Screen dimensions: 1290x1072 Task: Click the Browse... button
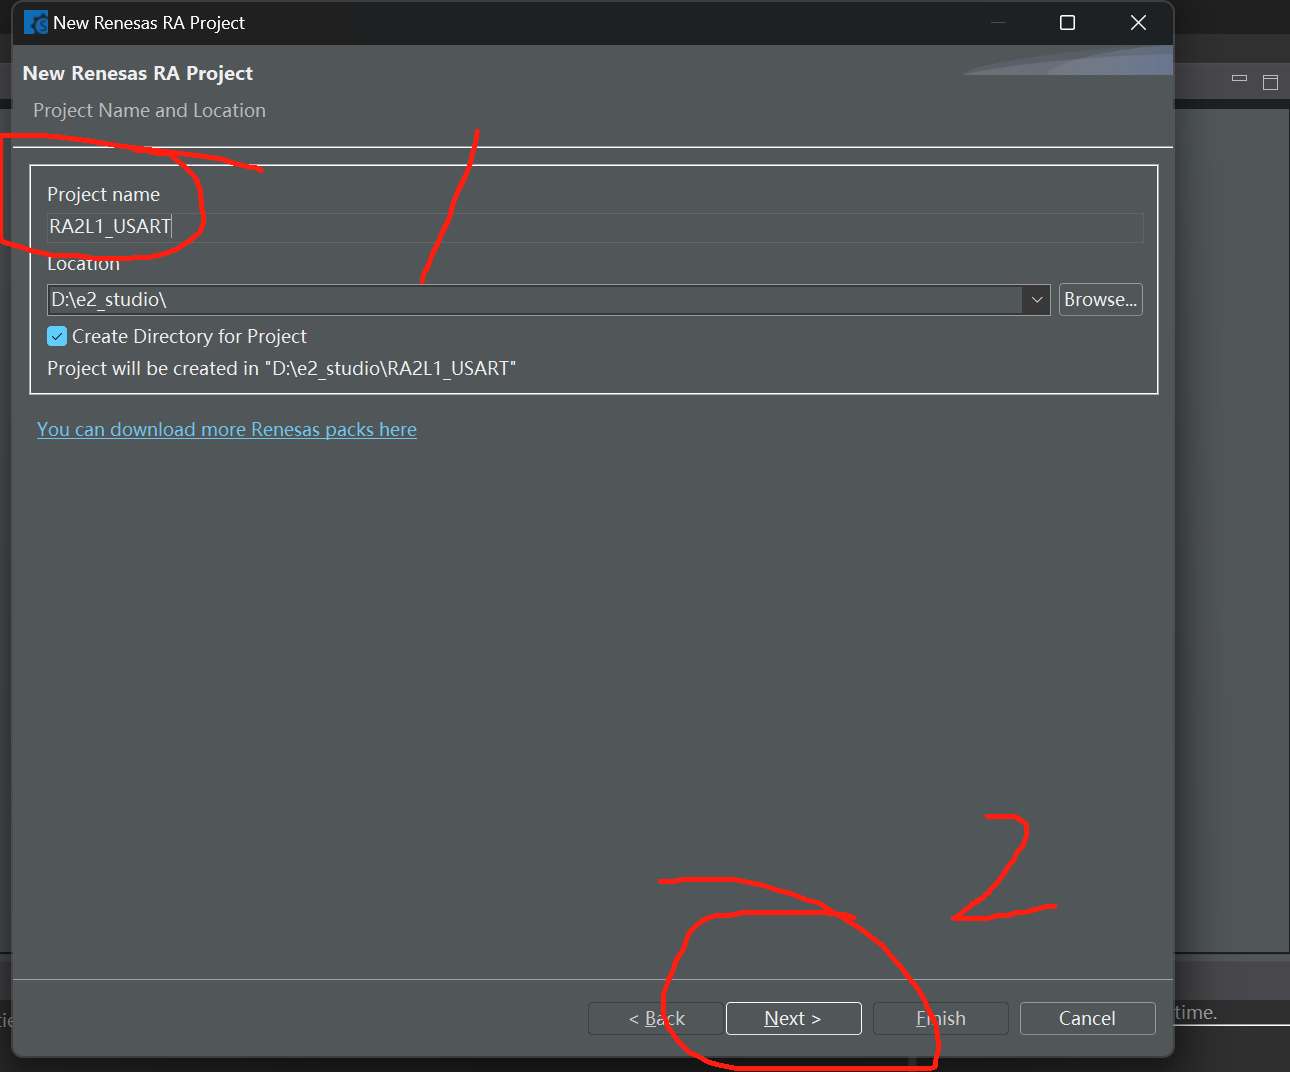coord(1100,300)
